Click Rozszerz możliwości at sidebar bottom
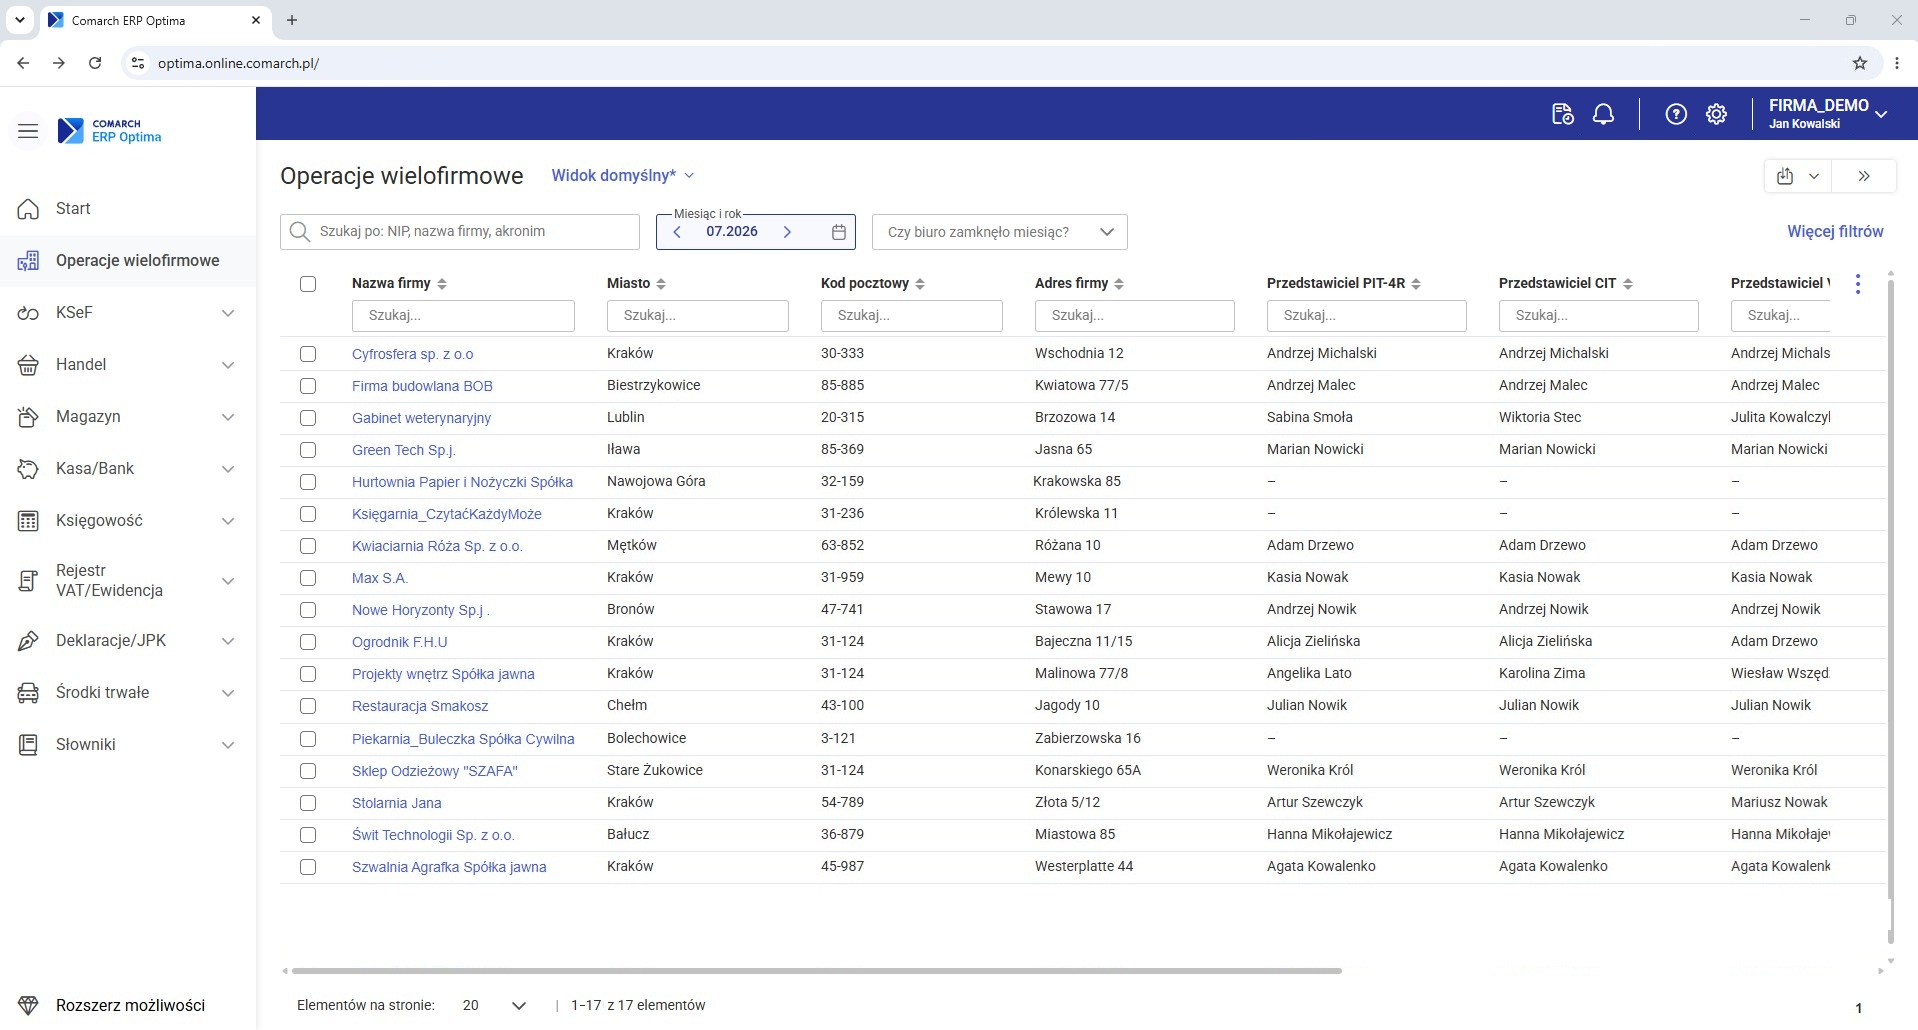Viewport: 1918px width, 1030px height. [x=128, y=1005]
